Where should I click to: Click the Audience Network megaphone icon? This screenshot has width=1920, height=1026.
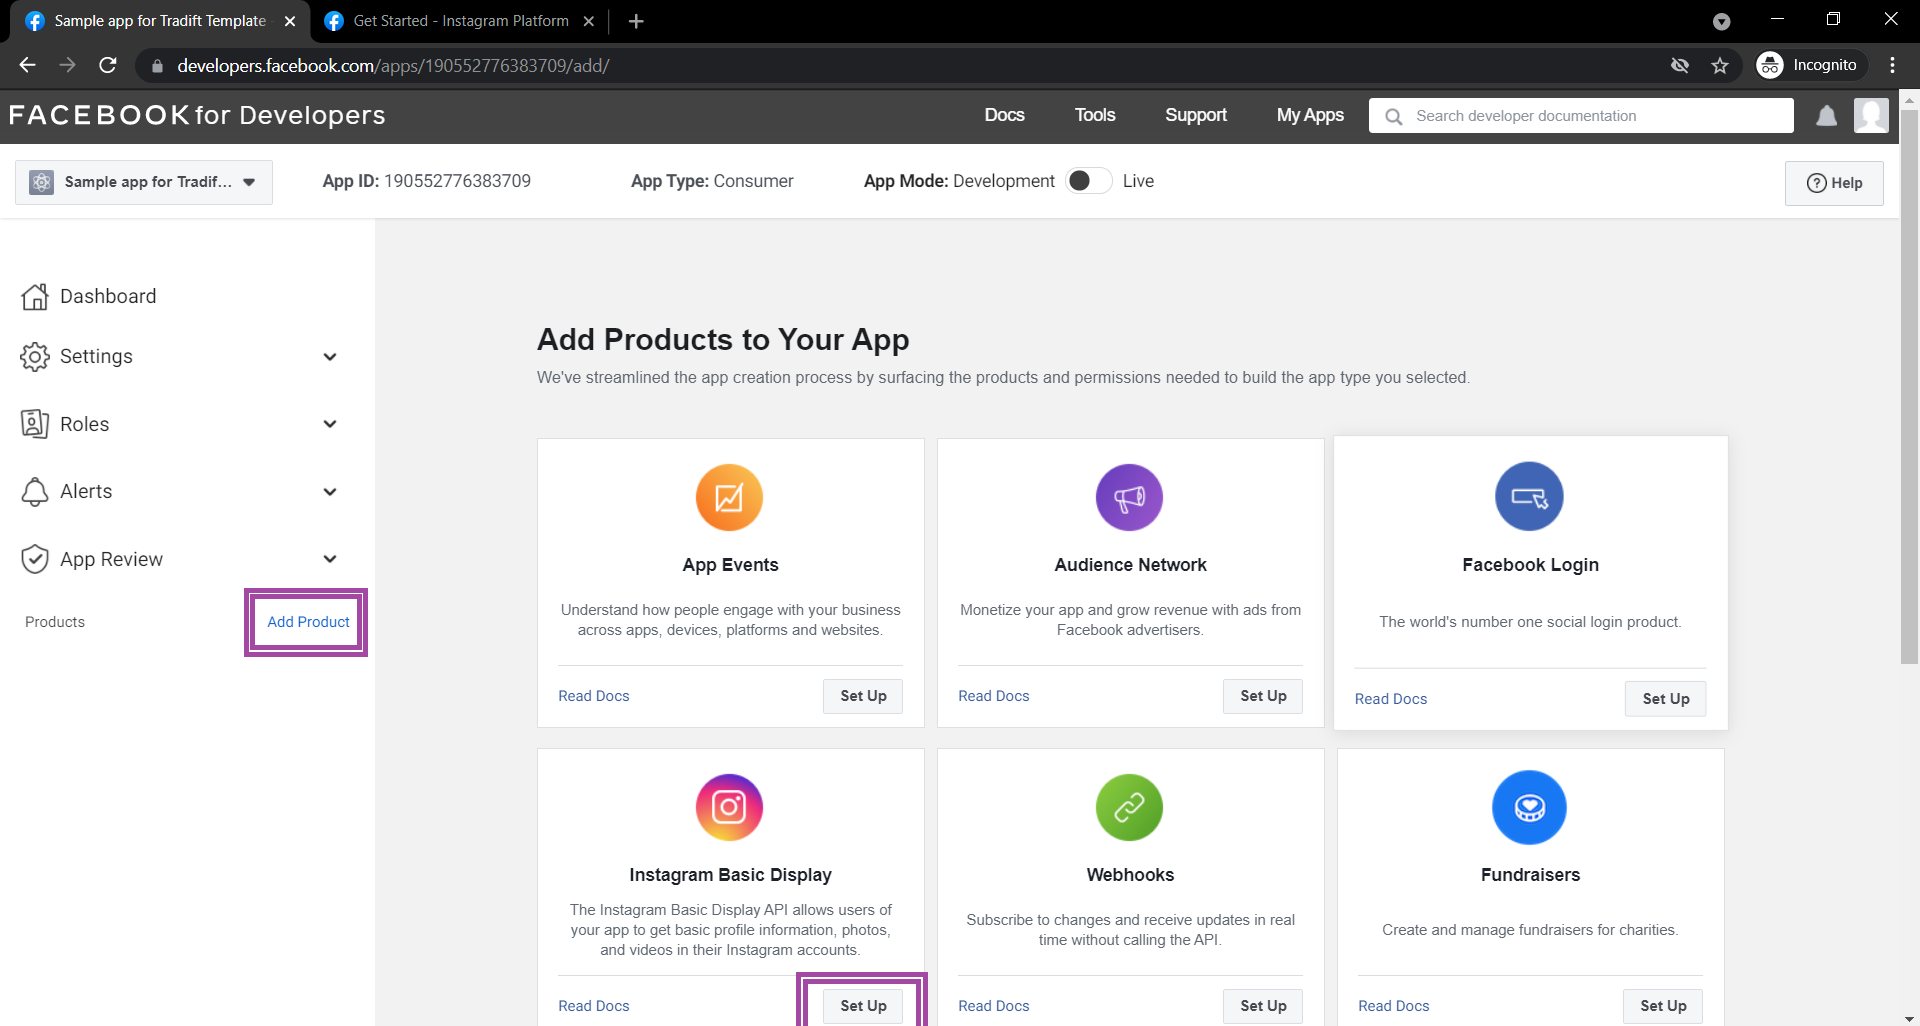coord(1129,497)
